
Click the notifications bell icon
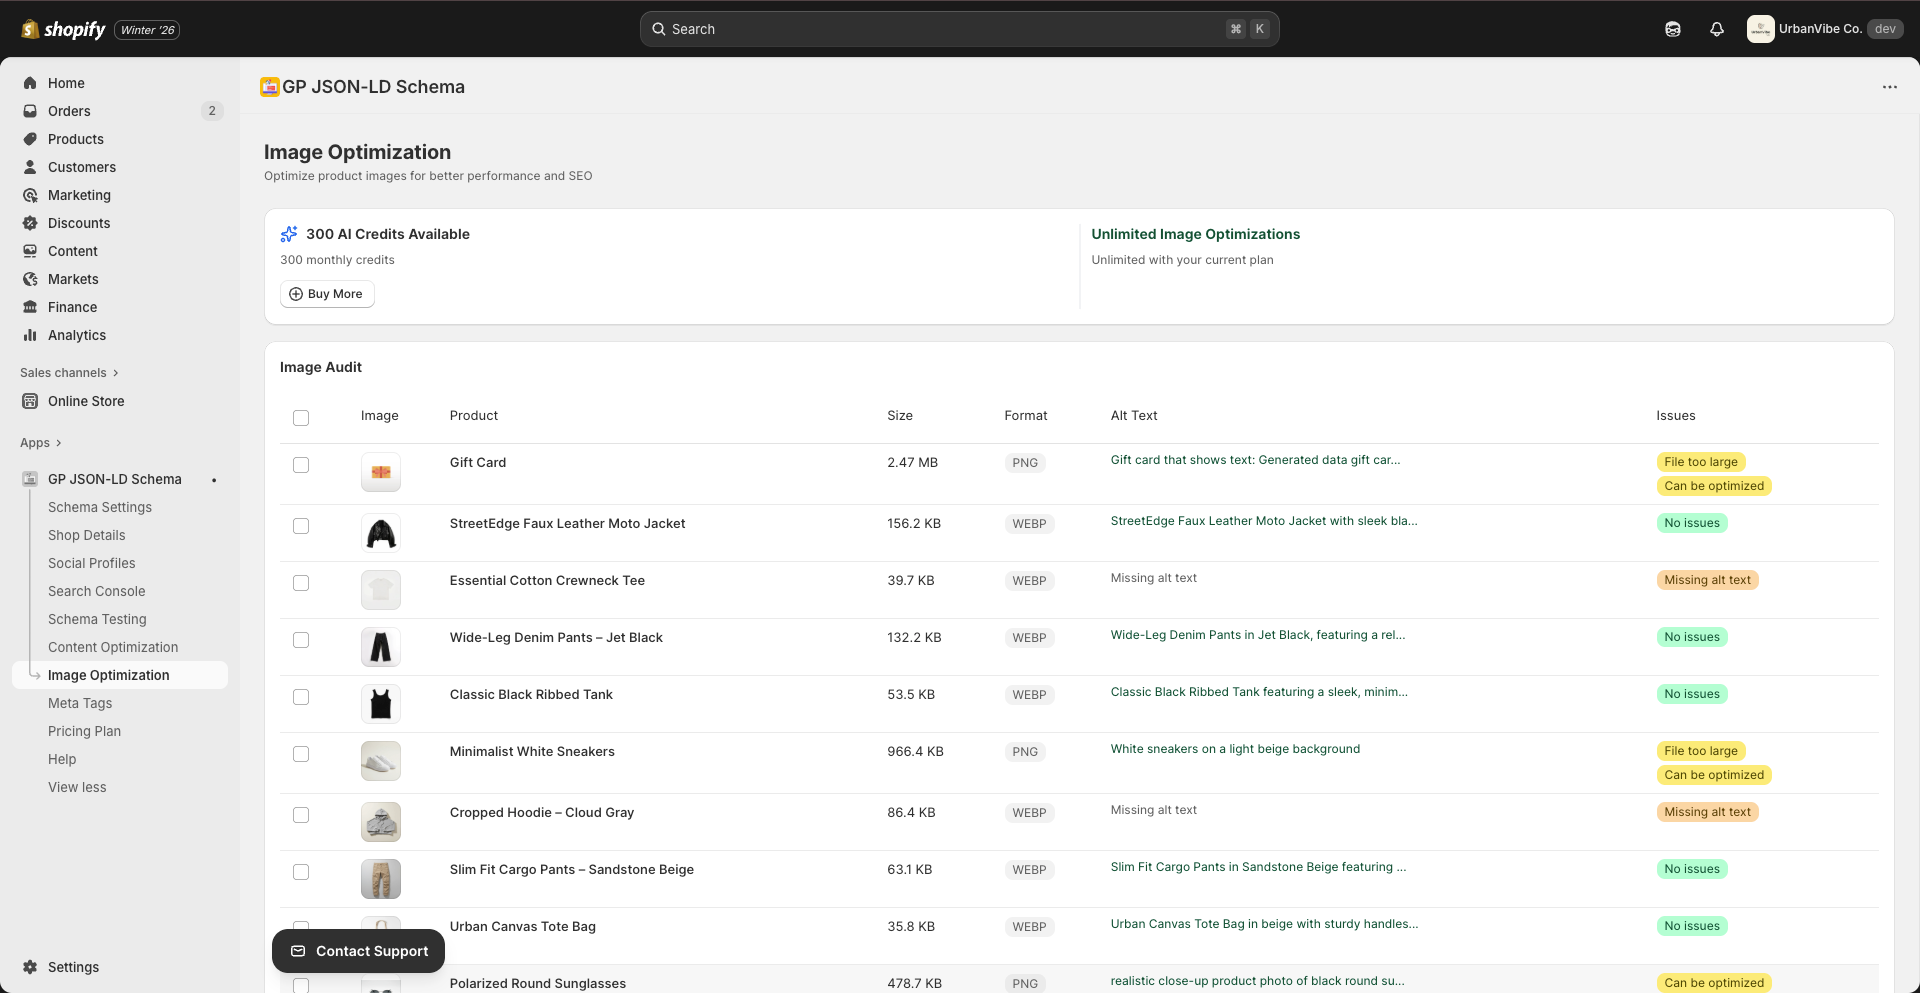tap(1717, 29)
